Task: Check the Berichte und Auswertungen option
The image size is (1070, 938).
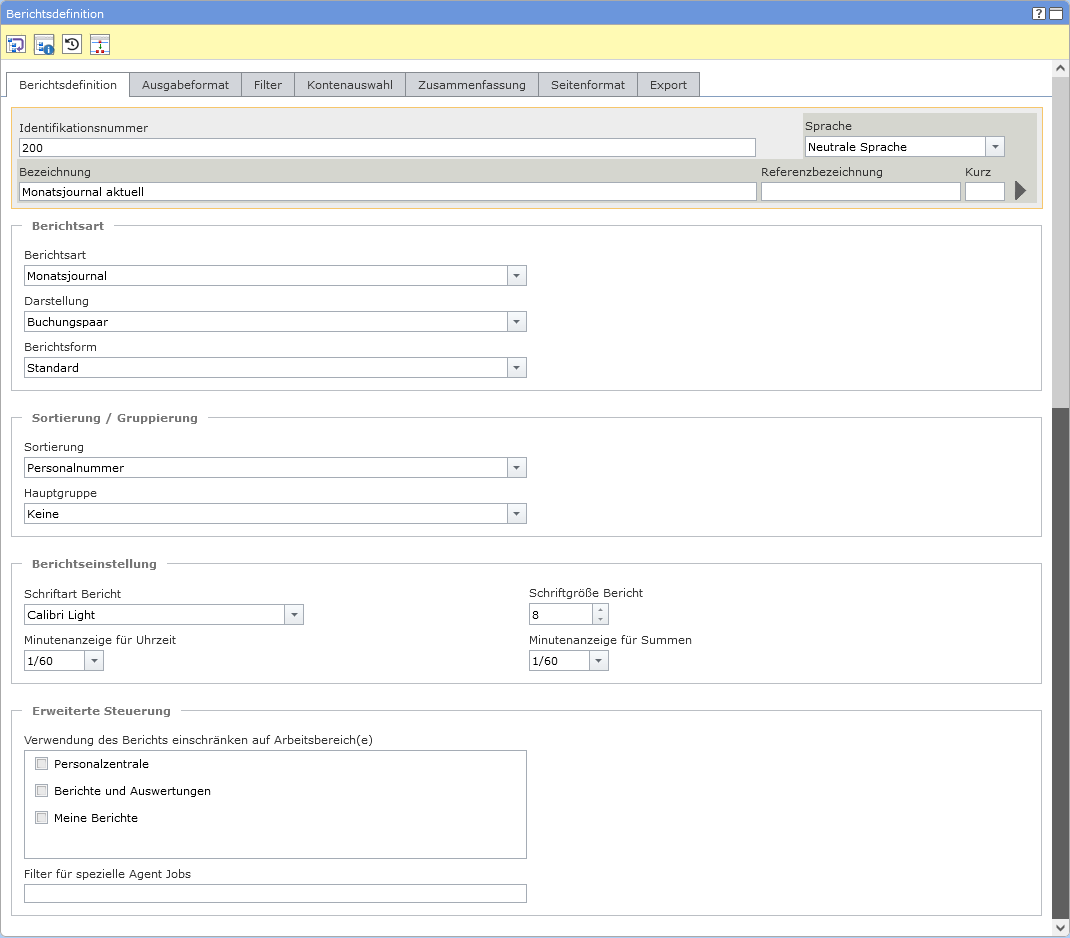Action: 42,791
